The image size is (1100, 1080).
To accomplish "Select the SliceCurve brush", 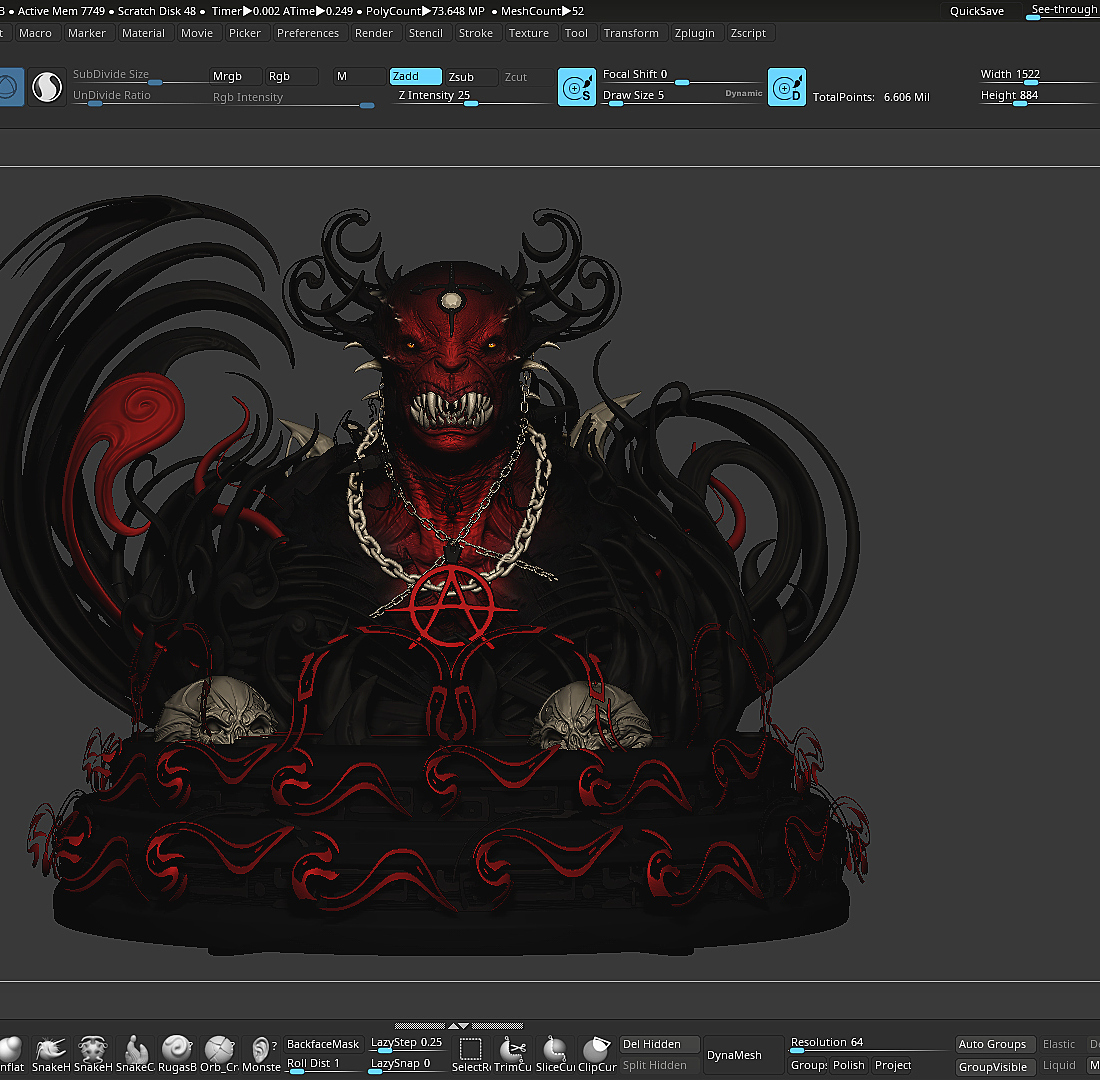I will [x=555, y=1055].
